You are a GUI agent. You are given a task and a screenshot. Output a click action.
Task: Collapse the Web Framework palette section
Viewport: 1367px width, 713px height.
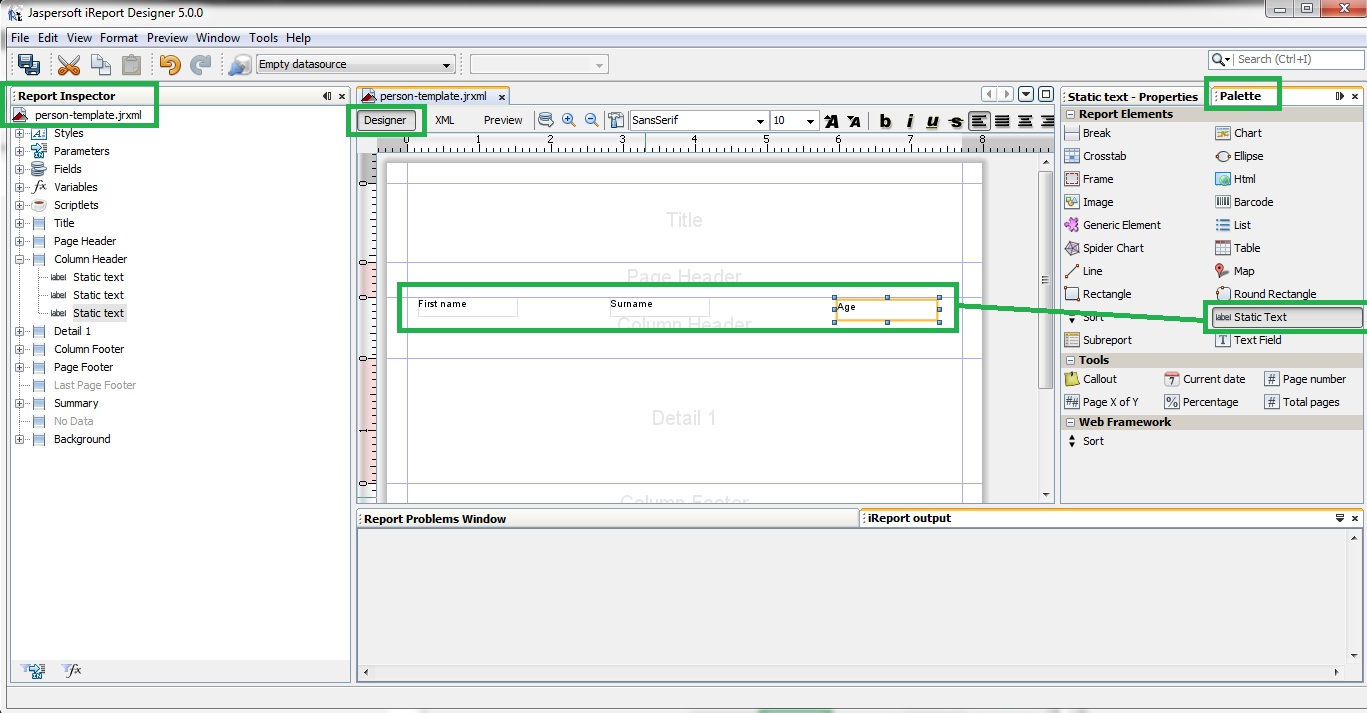pos(1070,422)
